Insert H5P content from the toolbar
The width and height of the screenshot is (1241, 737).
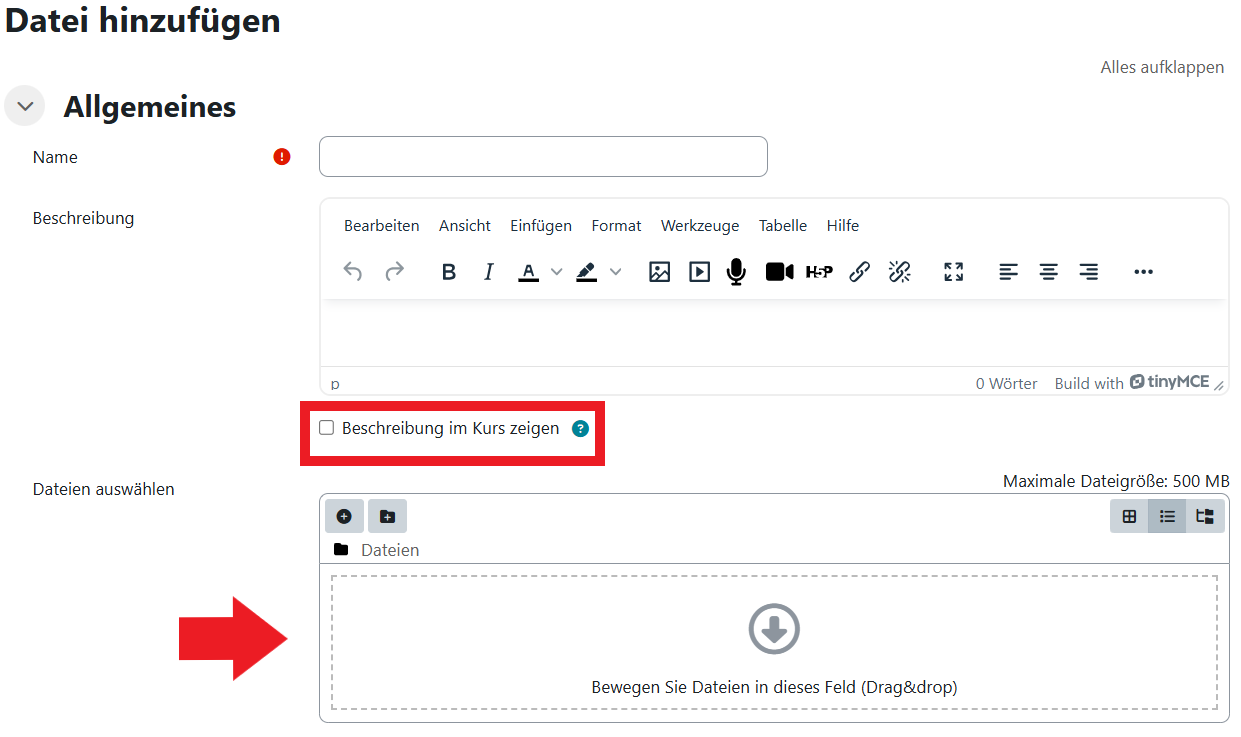819,272
